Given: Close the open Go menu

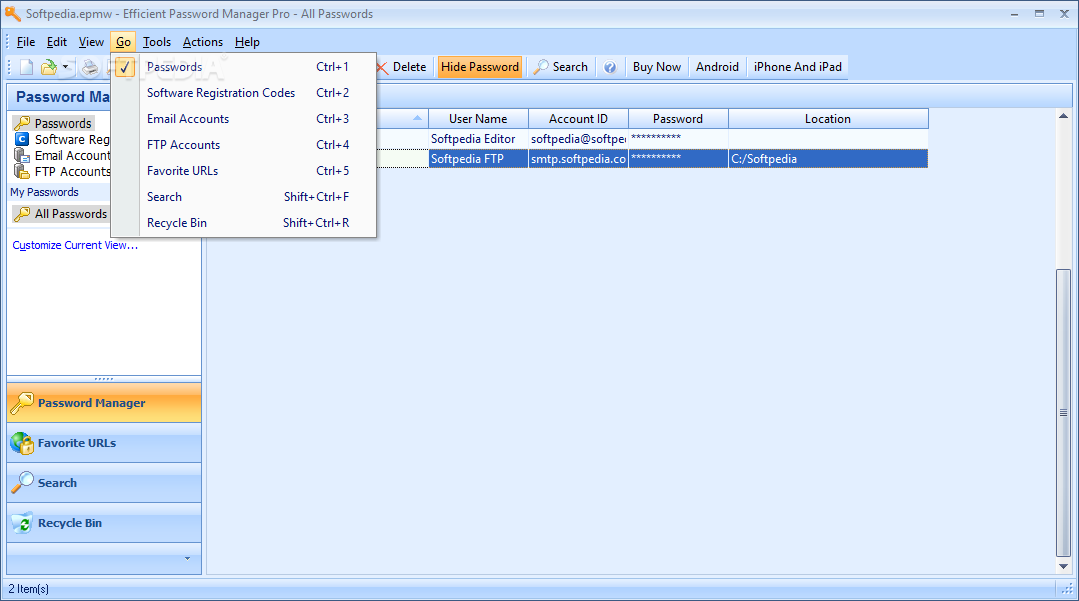Looking at the screenshot, I should tap(123, 42).
